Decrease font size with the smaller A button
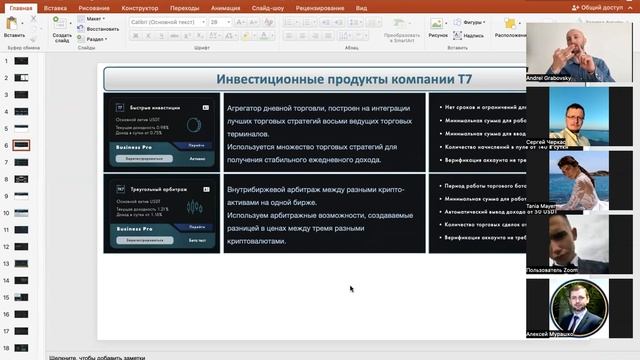This screenshot has width=640, height=360. (x=253, y=22)
